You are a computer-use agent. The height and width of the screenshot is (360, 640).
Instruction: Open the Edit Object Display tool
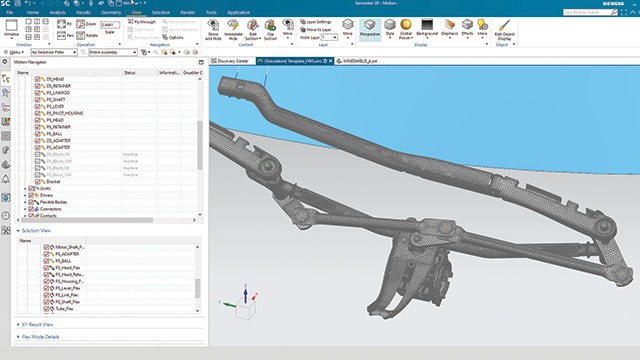(x=504, y=29)
